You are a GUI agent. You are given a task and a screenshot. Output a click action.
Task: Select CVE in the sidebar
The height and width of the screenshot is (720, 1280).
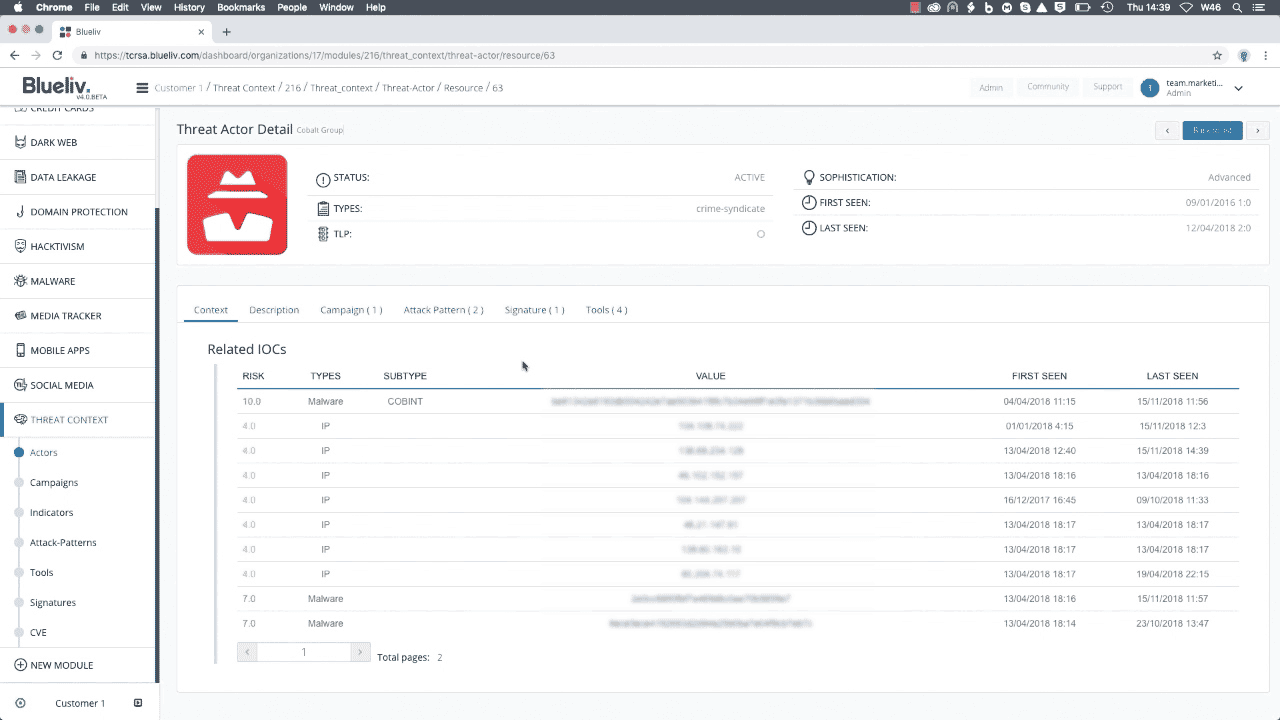click(x=38, y=632)
